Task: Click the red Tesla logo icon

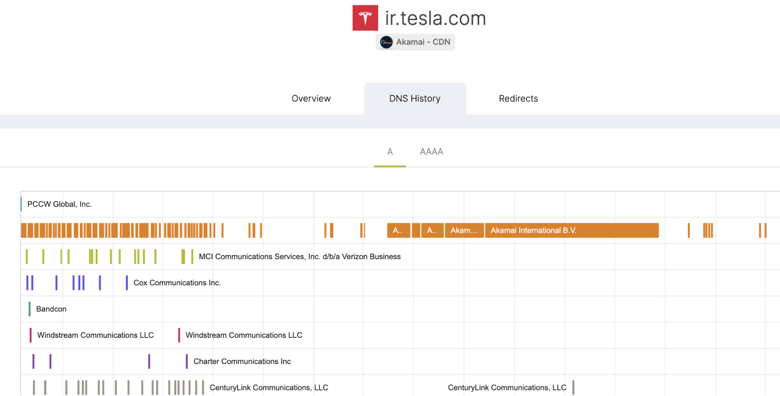Action: pyautogui.click(x=365, y=18)
